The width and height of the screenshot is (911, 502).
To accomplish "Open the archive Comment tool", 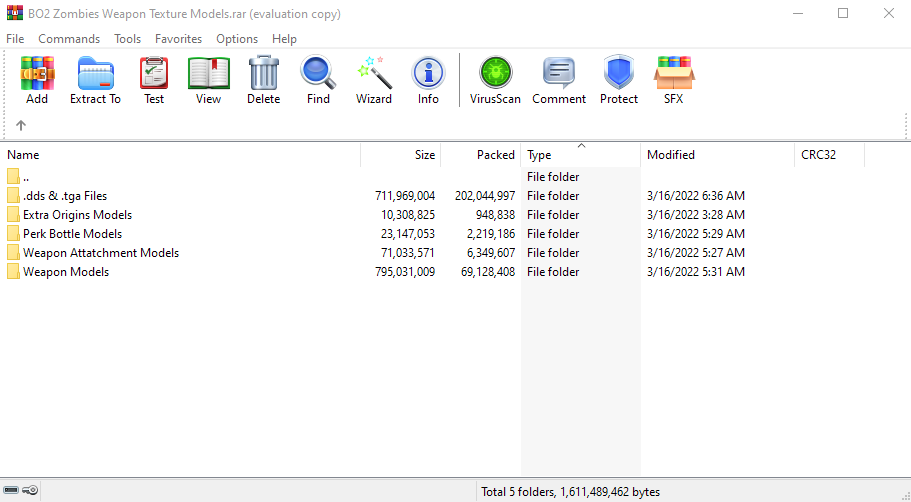I will point(559,73).
